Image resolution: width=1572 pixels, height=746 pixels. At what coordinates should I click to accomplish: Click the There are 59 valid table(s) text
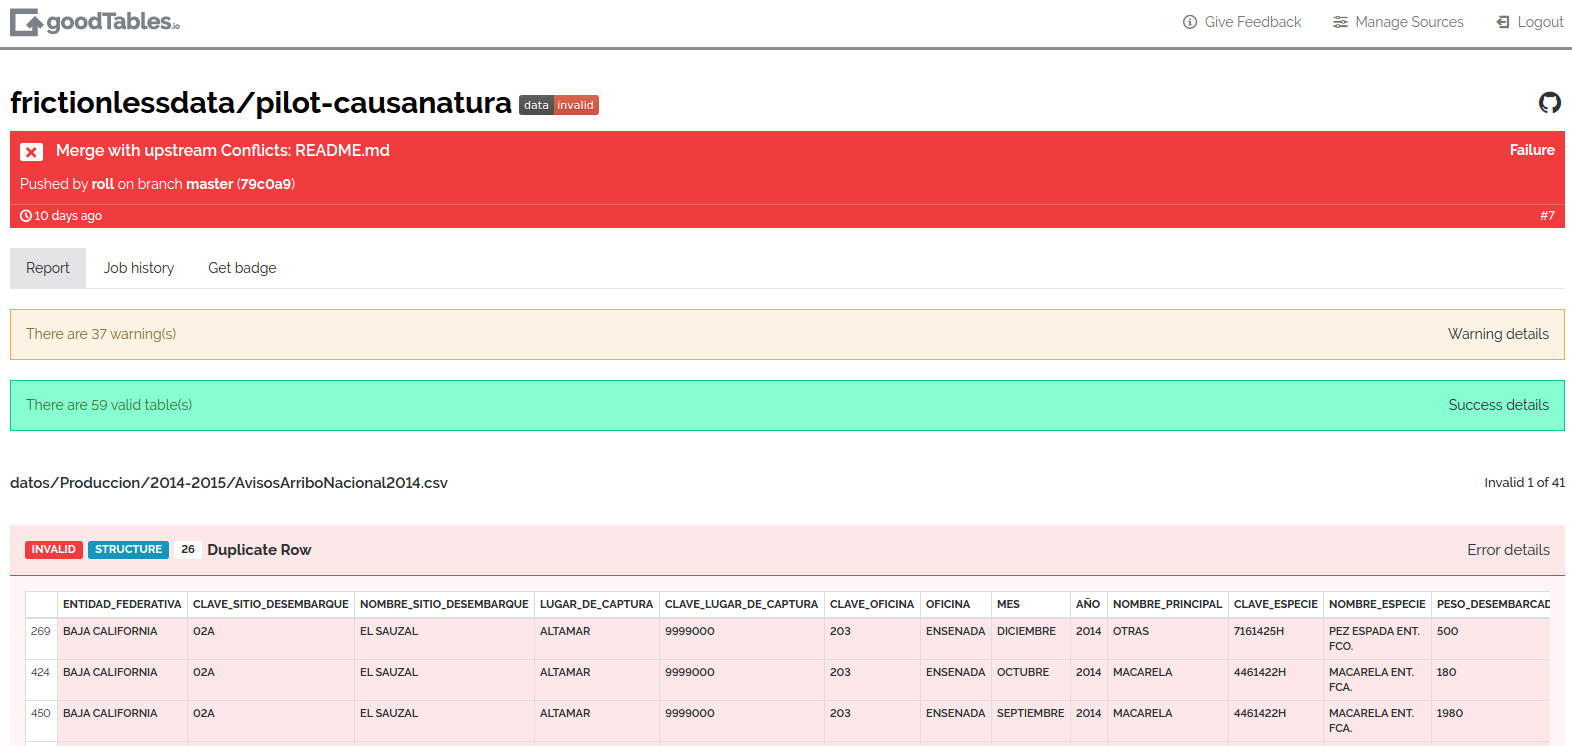(x=109, y=405)
